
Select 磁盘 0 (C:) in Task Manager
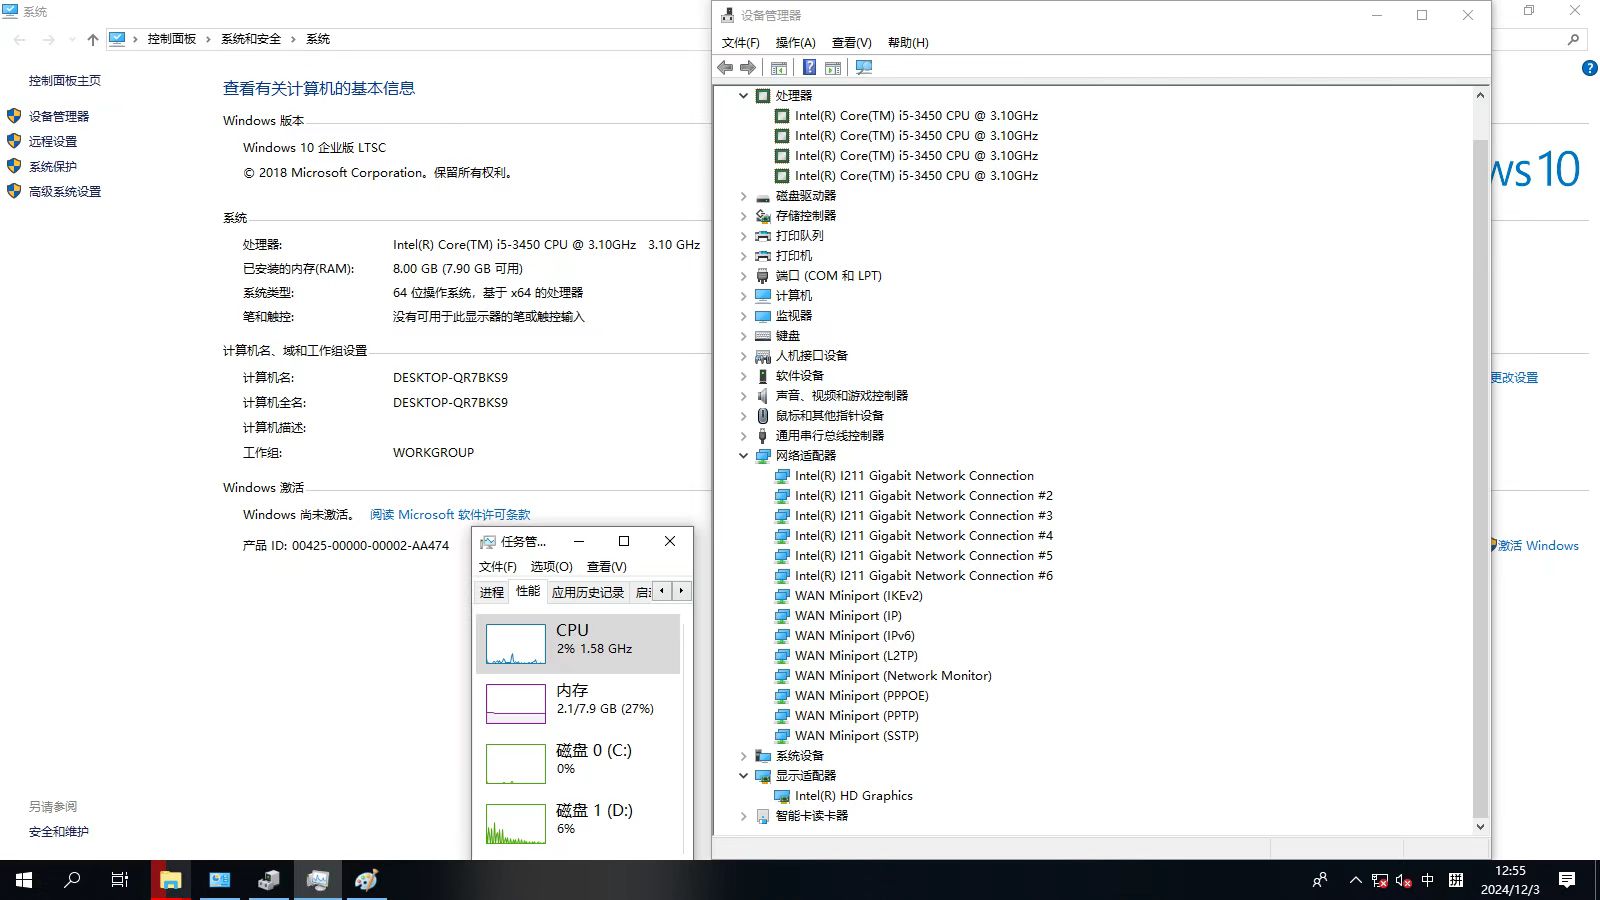pyautogui.click(x=578, y=763)
